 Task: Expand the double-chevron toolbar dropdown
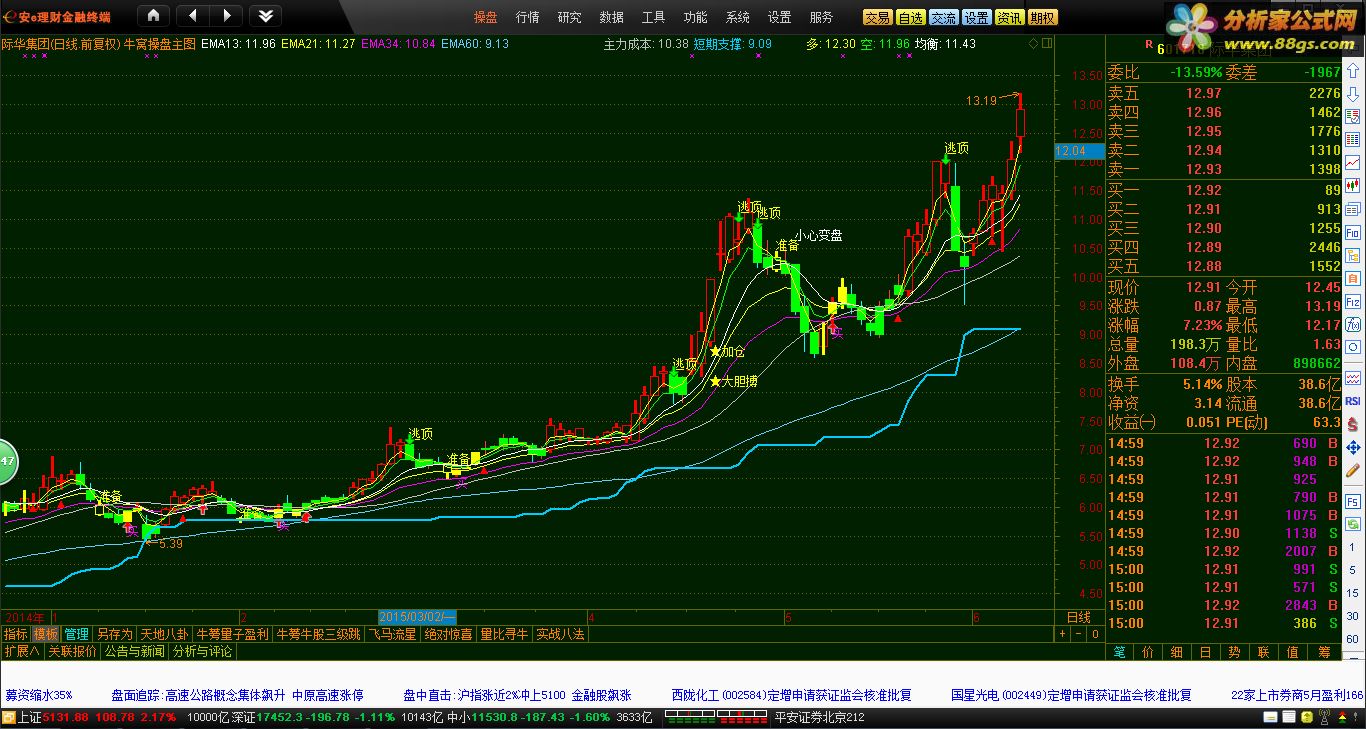click(264, 16)
